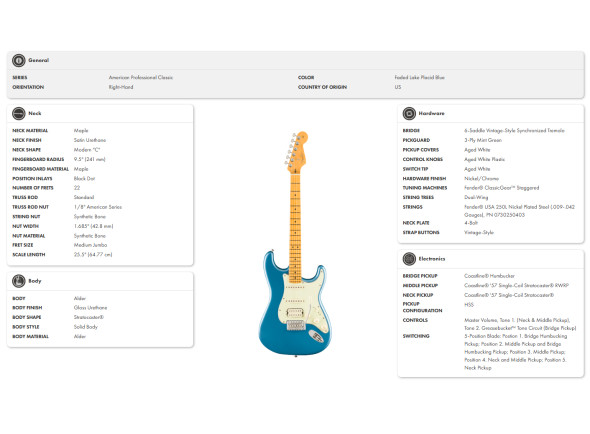The image size is (590, 434).
Task: Click the COUNTRY OF ORIGIN label
Action: click(322, 87)
